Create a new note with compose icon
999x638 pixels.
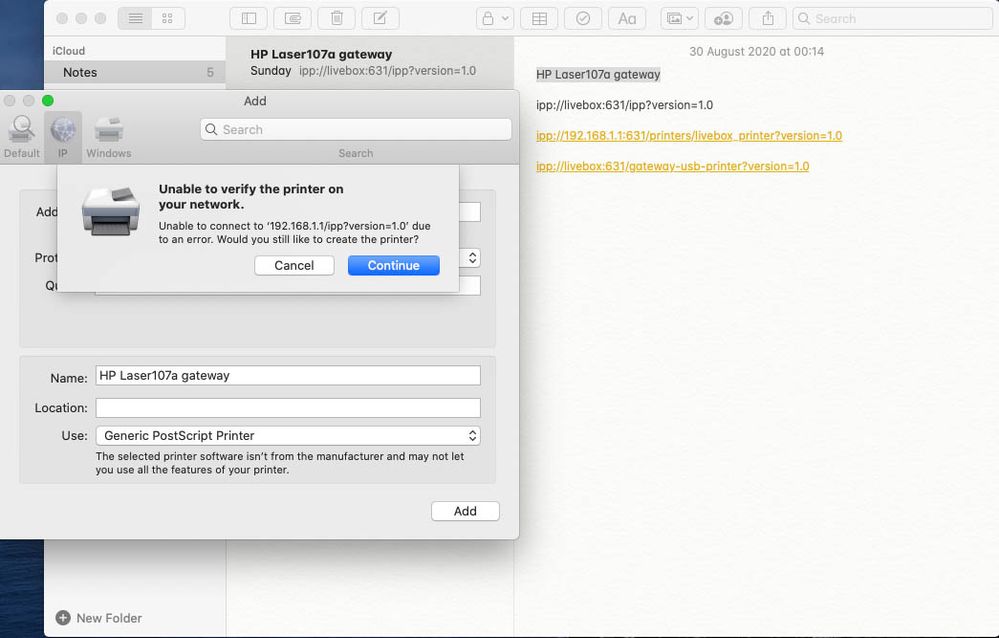tap(380, 18)
